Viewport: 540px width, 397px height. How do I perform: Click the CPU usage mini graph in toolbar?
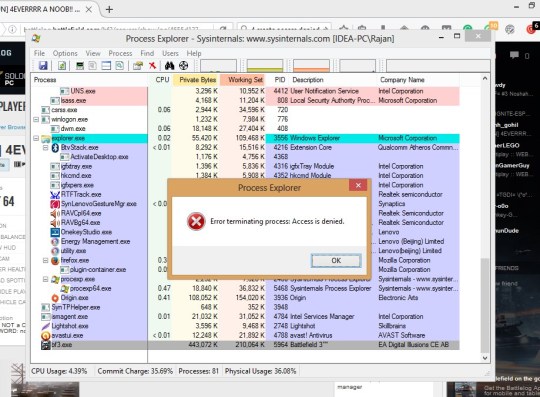click(x=218, y=65)
